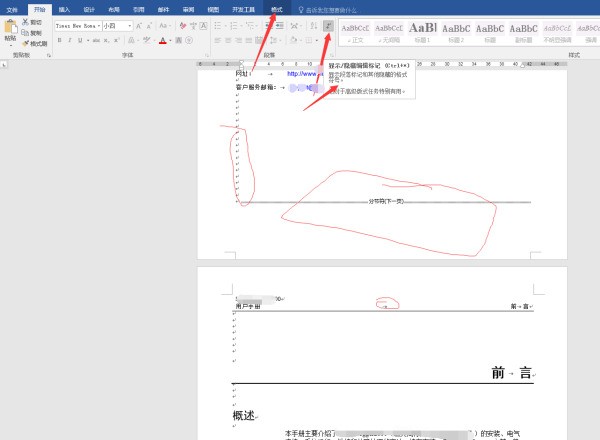The height and width of the screenshot is (440, 600).
Task: Open the Font (字体) group dialog launcher
Action: [x=207, y=55]
